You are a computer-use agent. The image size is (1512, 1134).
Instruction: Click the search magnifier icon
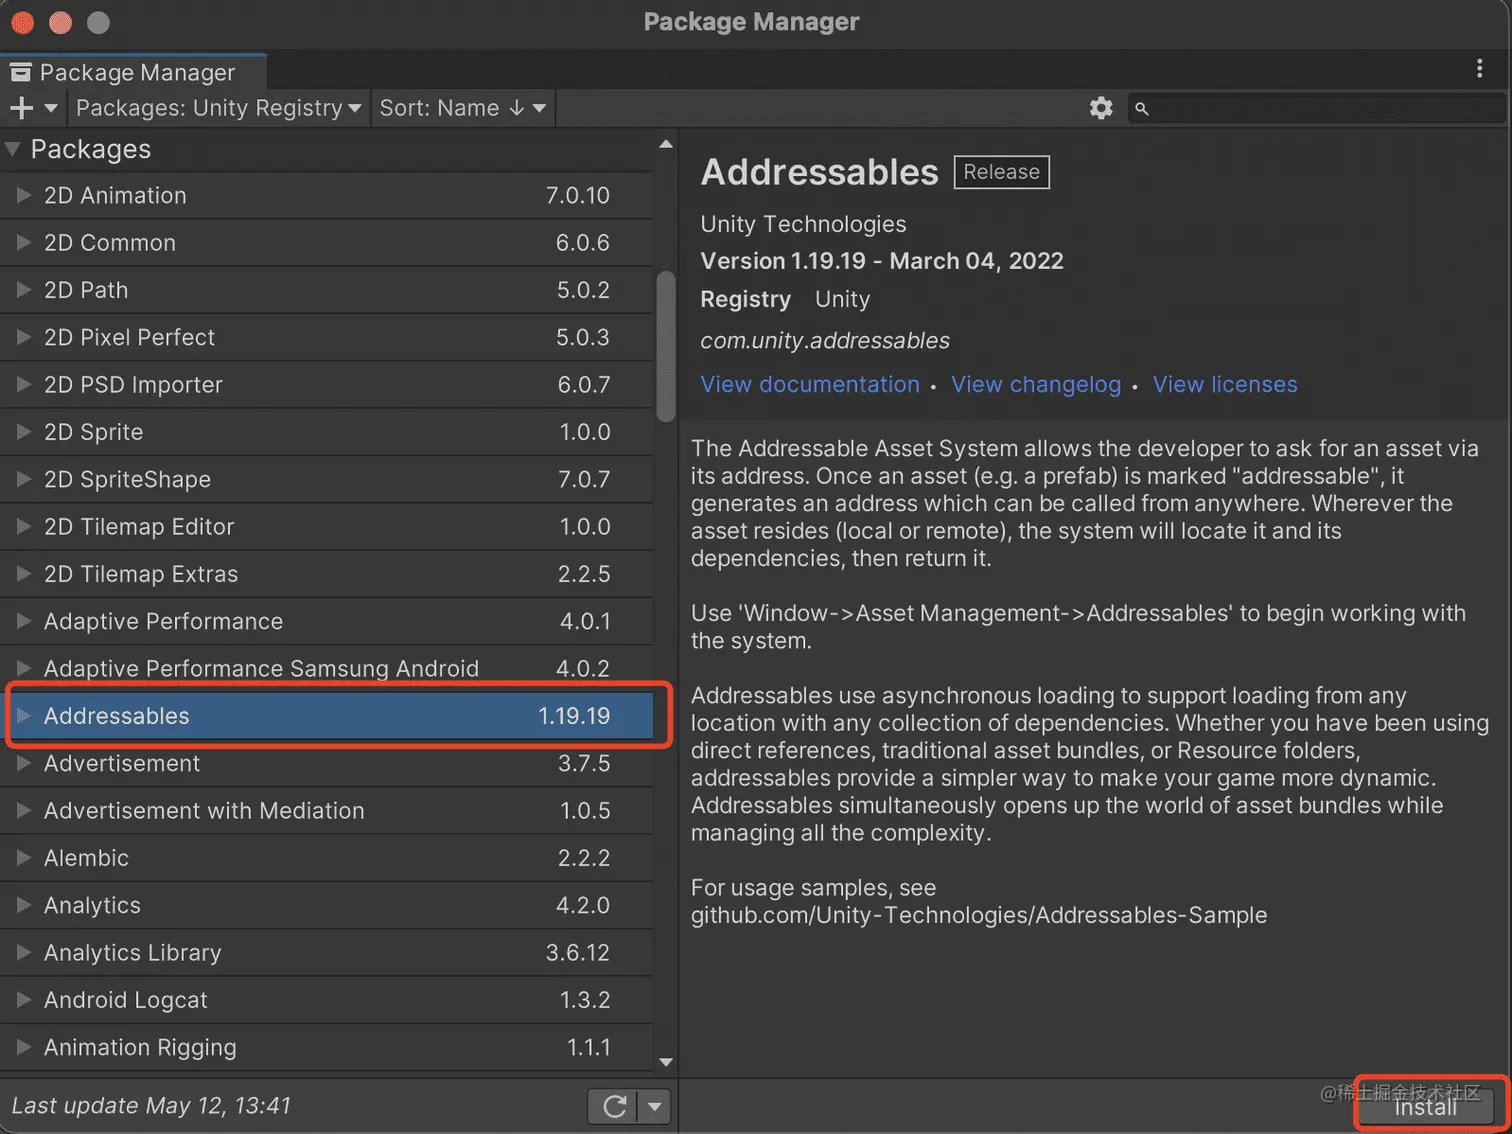point(1142,108)
